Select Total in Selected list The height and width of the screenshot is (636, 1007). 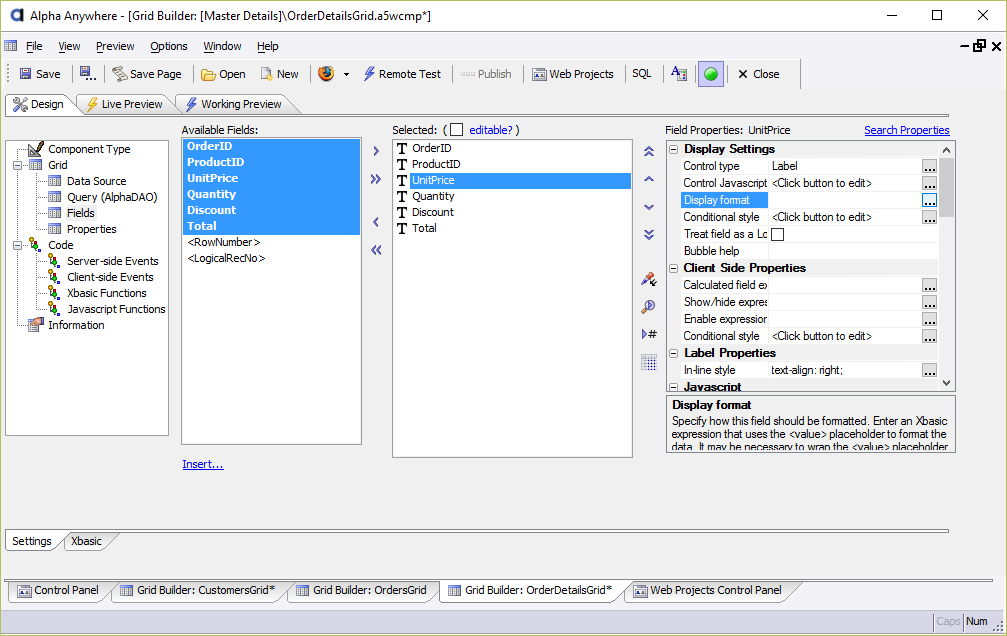point(424,228)
